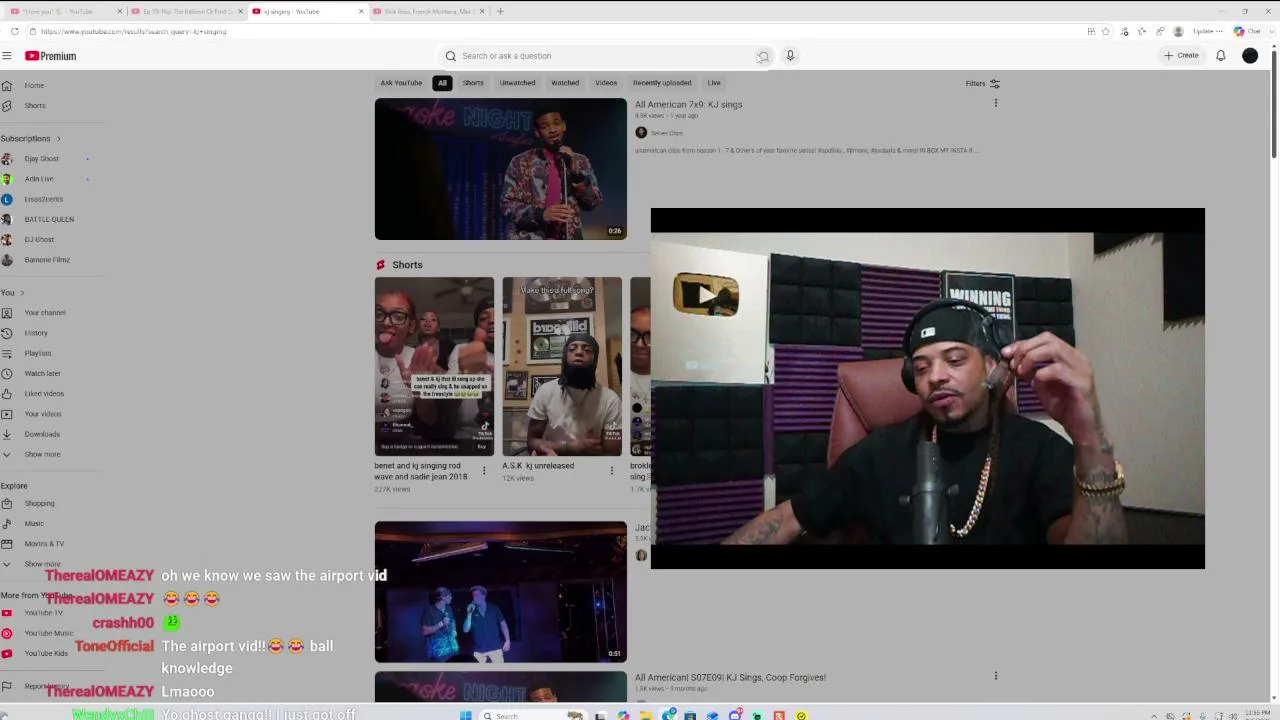
Task: Open Liked videos in the sidebar
Action: click(44, 393)
